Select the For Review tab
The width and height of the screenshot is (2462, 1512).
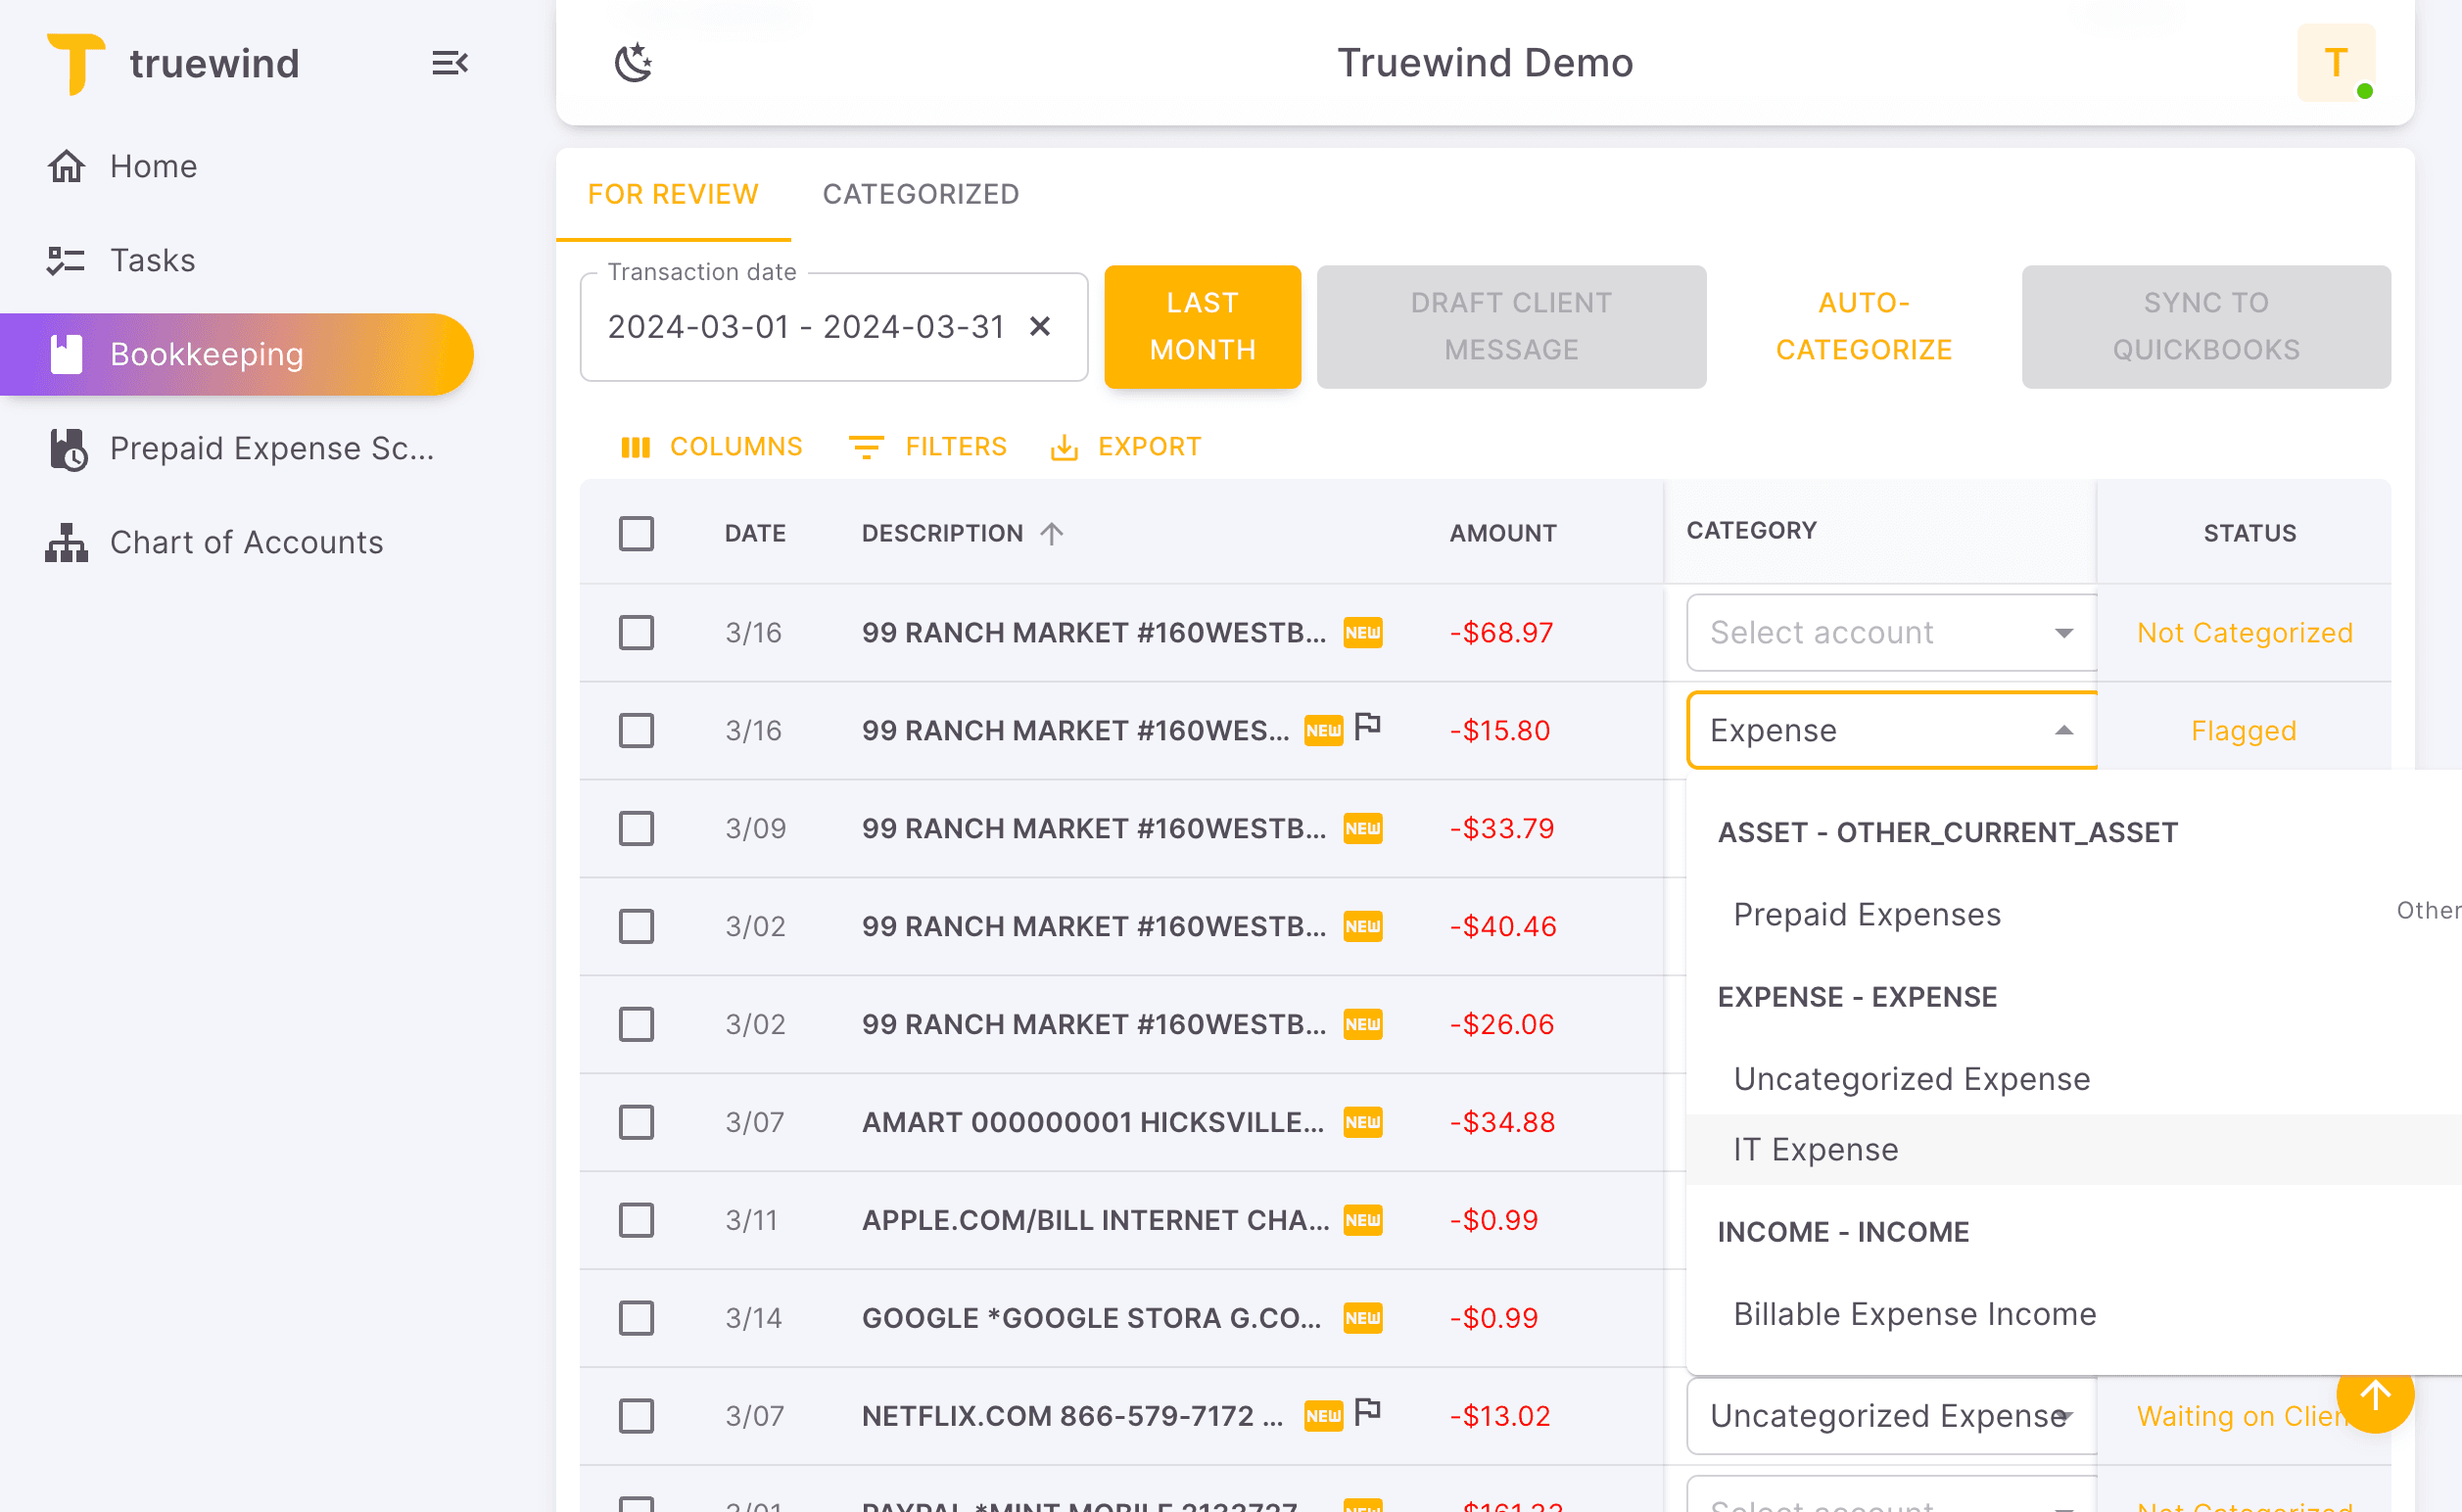[672, 194]
